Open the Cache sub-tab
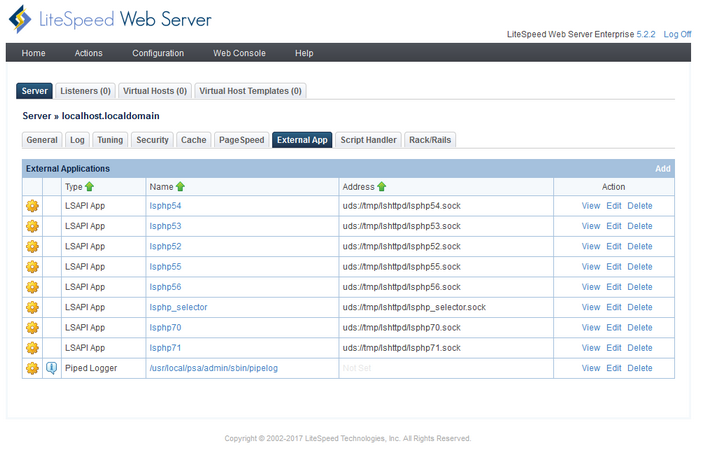 (x=193, y=140)
